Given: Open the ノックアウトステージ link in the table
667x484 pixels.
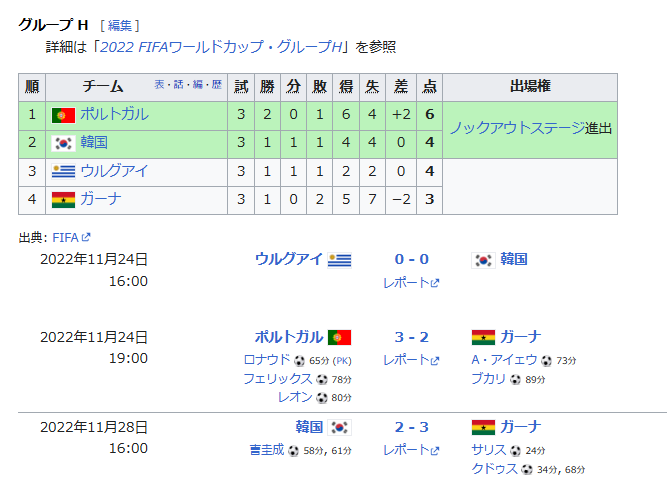Looking at the screenshot, I should [516, 129].
